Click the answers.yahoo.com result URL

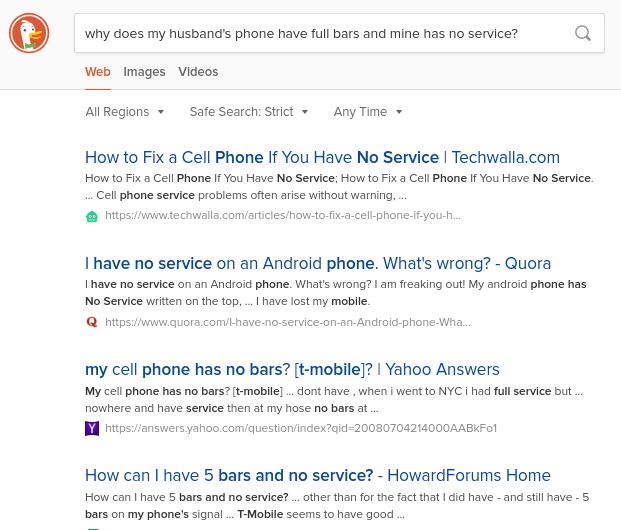click(301, 428)
